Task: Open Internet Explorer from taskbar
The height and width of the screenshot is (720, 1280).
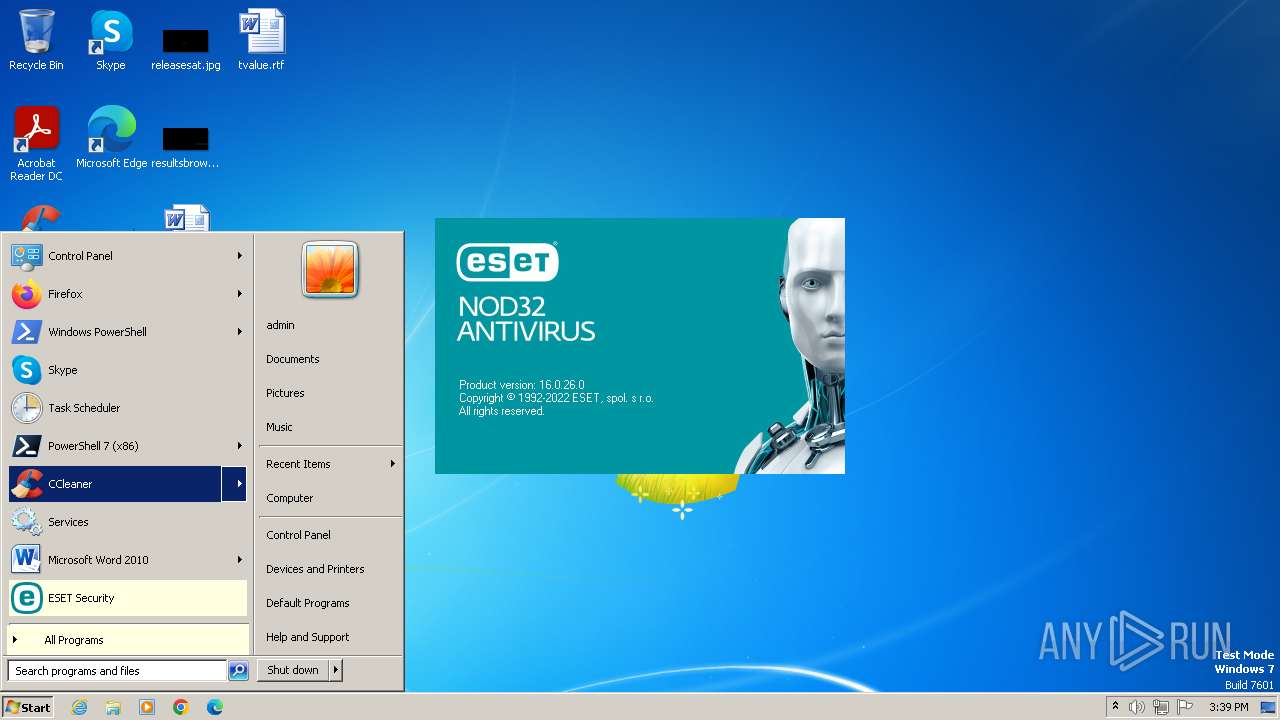Action: [79, 707]
